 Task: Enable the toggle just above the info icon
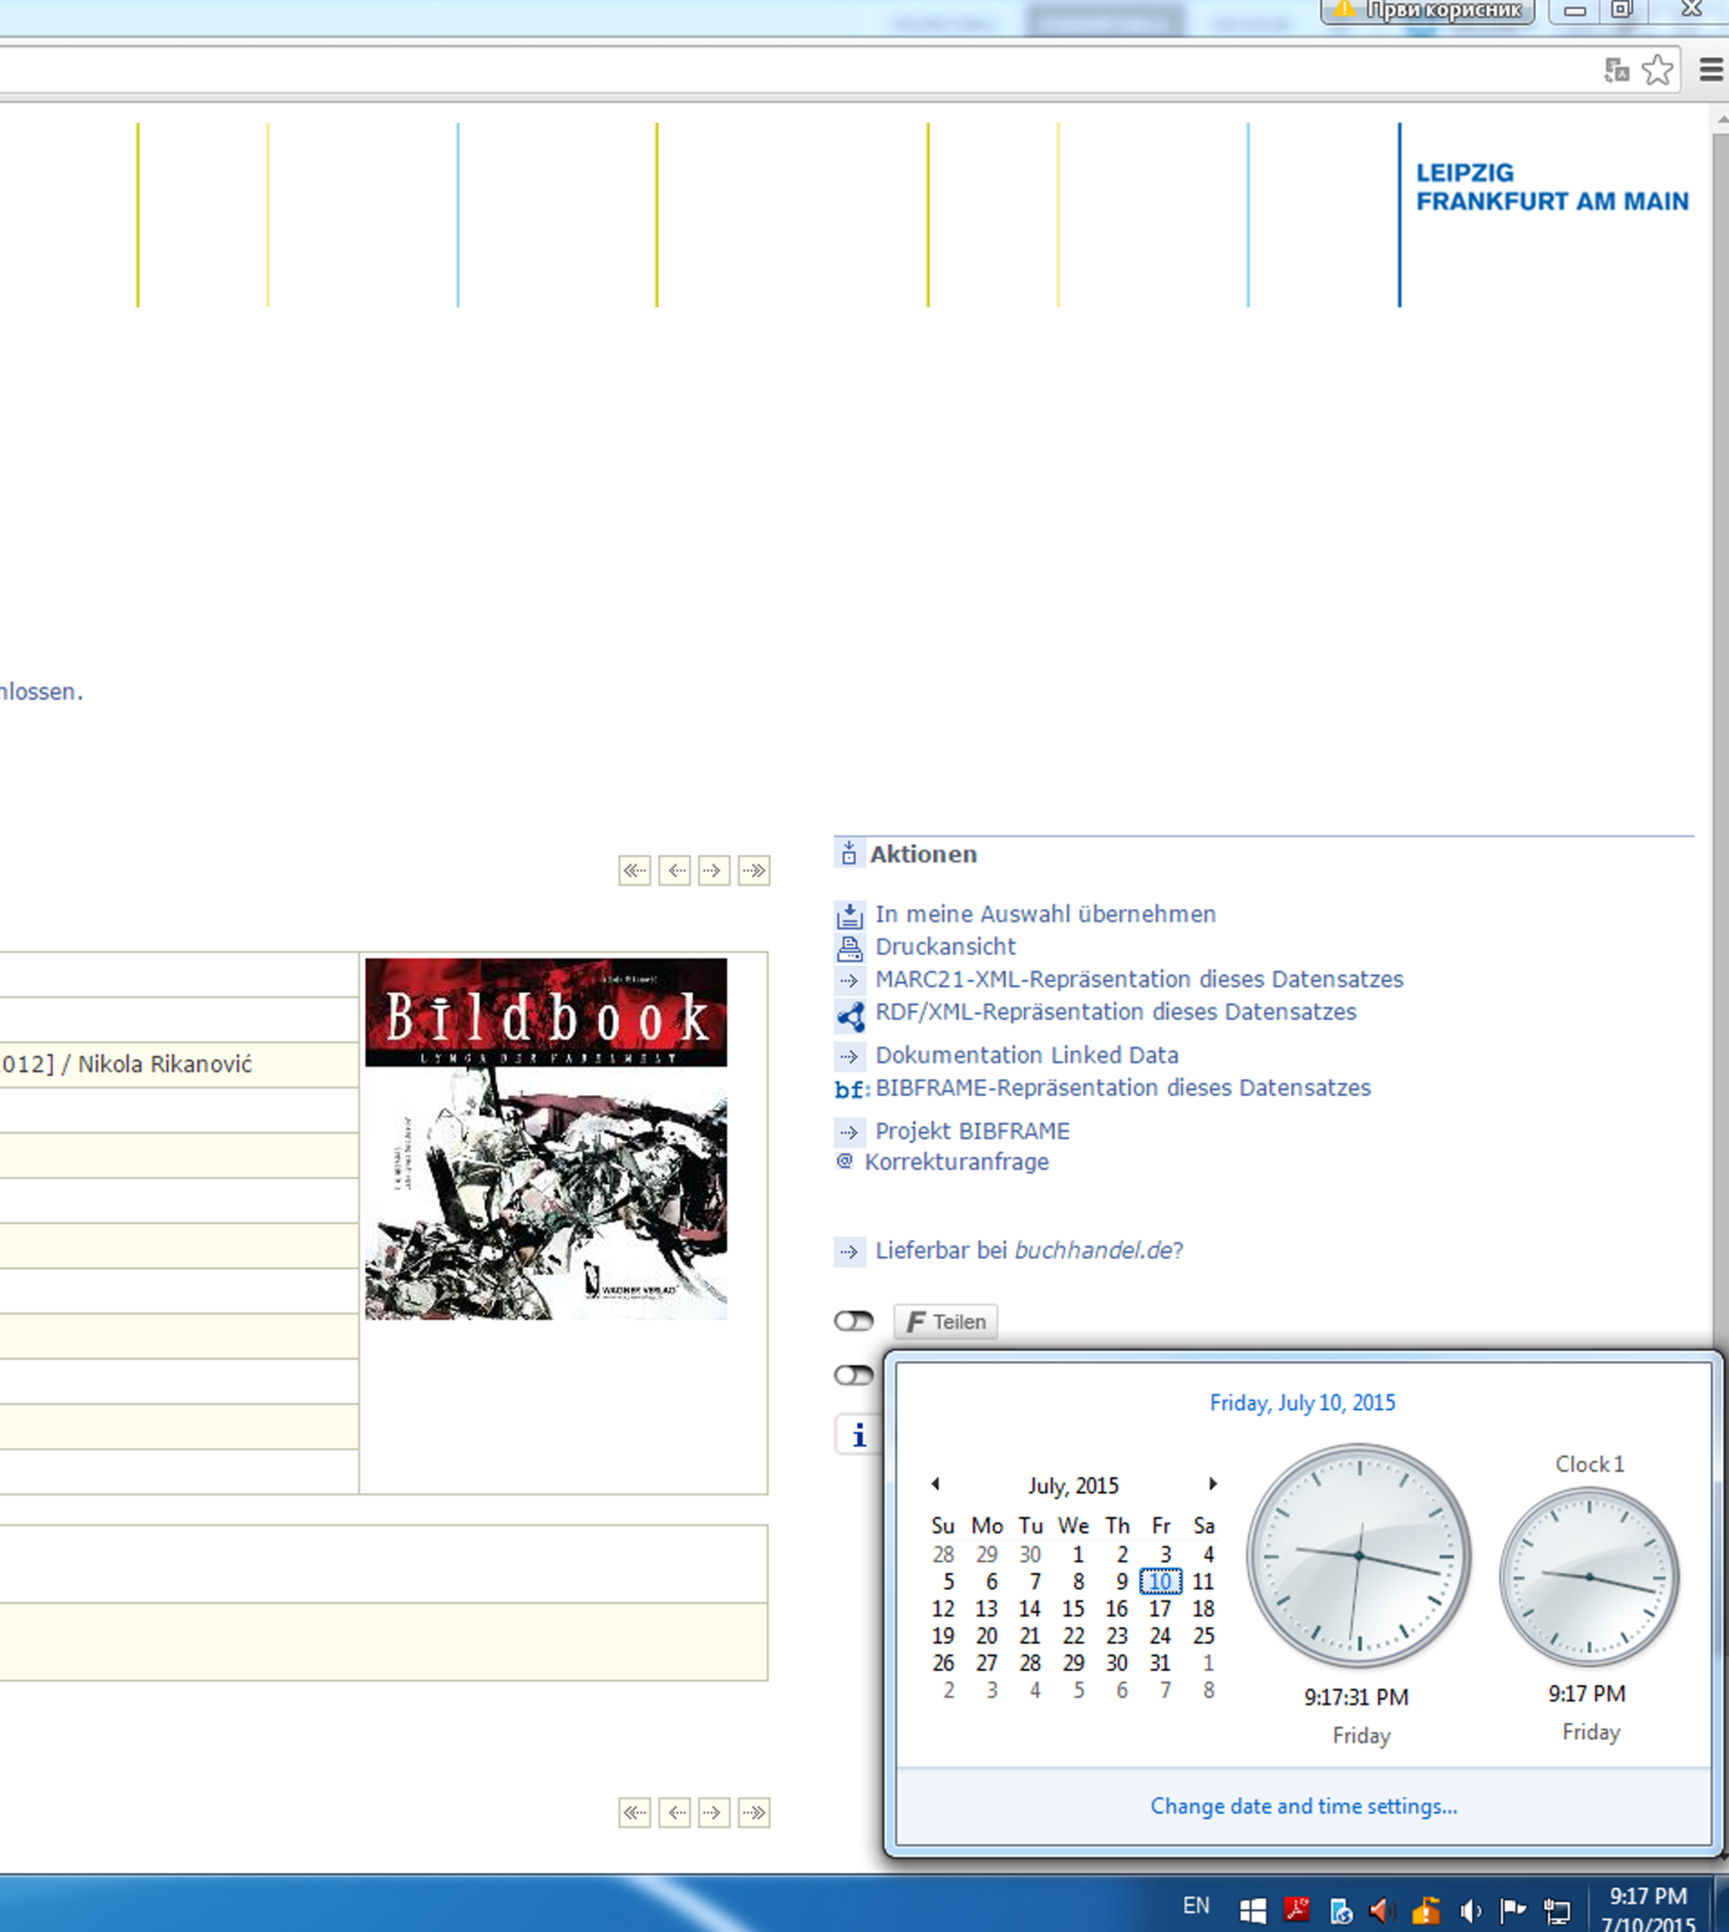tap(853, 1376)
